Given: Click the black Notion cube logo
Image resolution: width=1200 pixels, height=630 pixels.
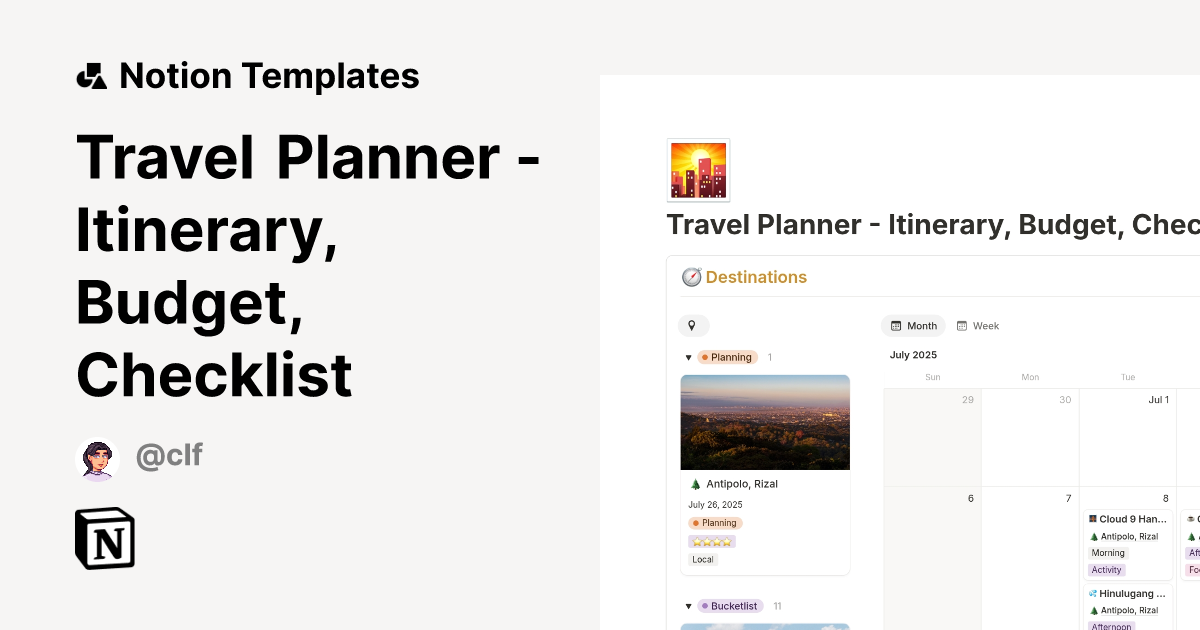Looking at the screenshot, I should [x=105, y=538].
